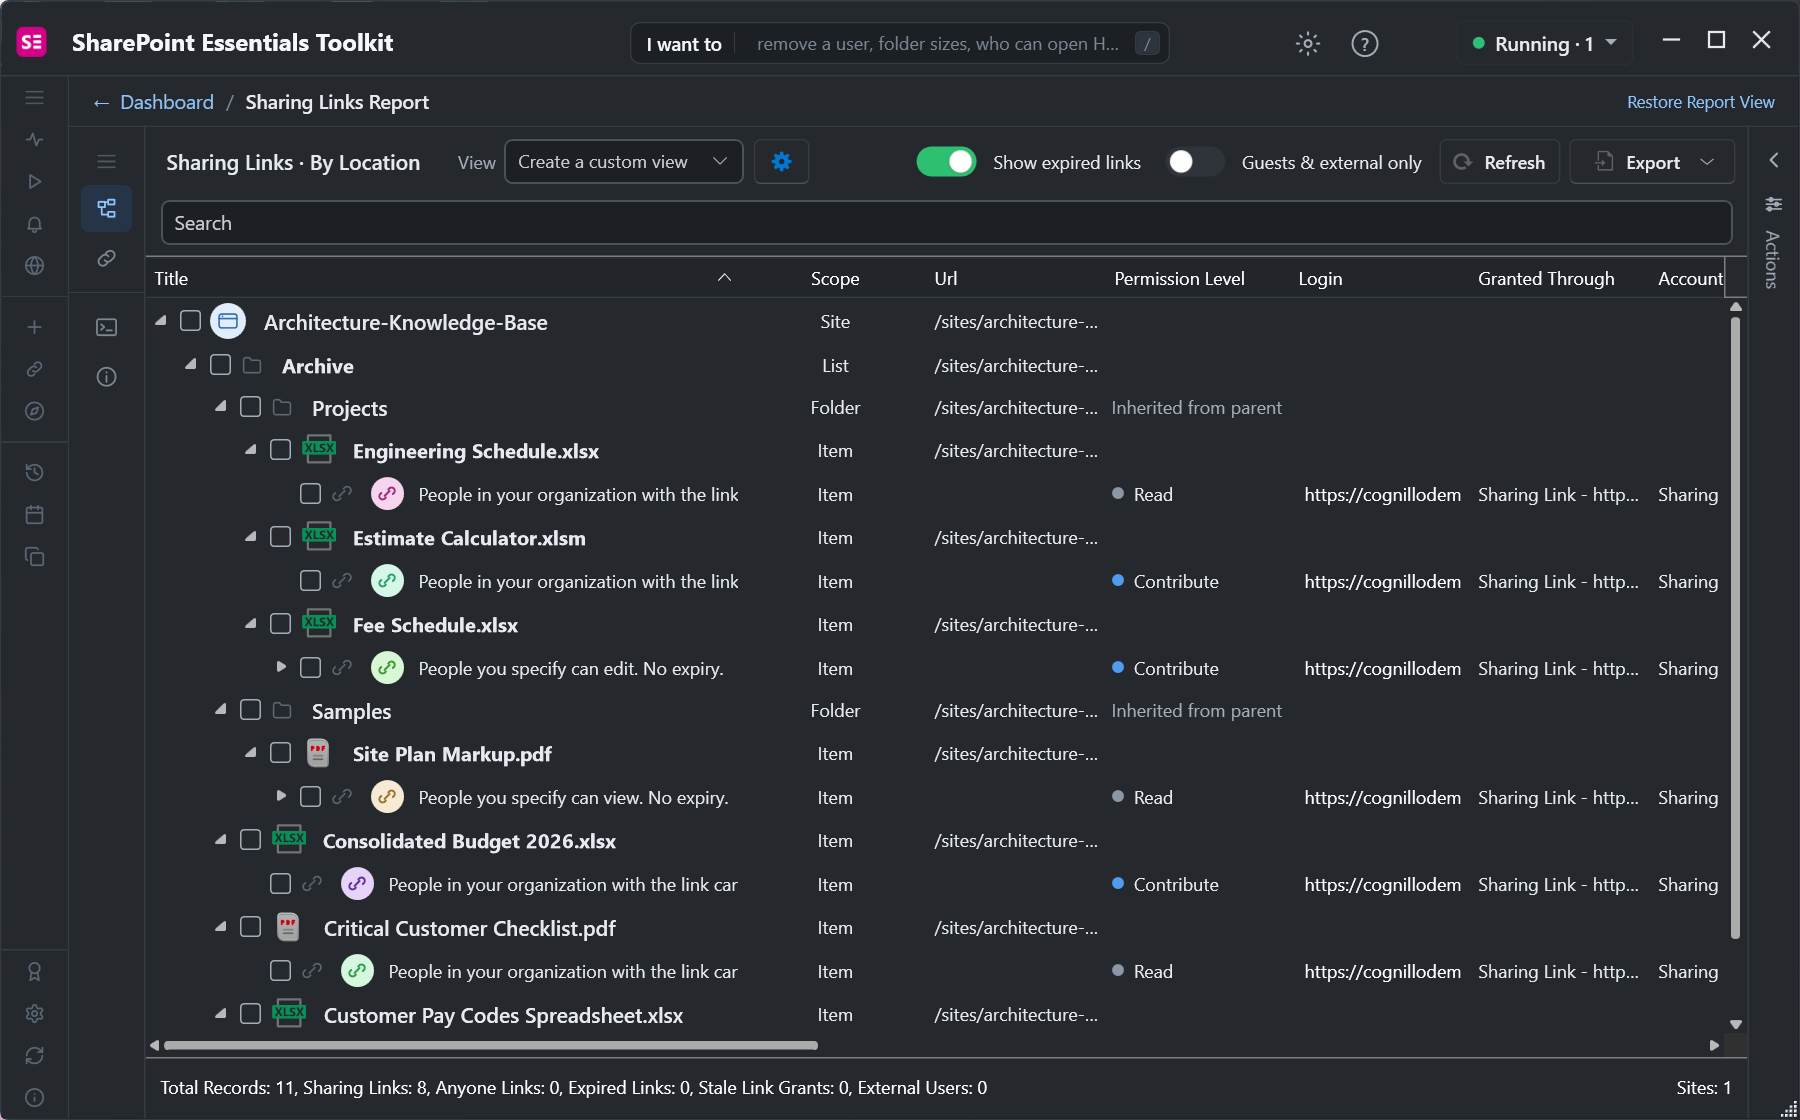
Task: Open settings gear in left sidebar
Action: 34,1013
